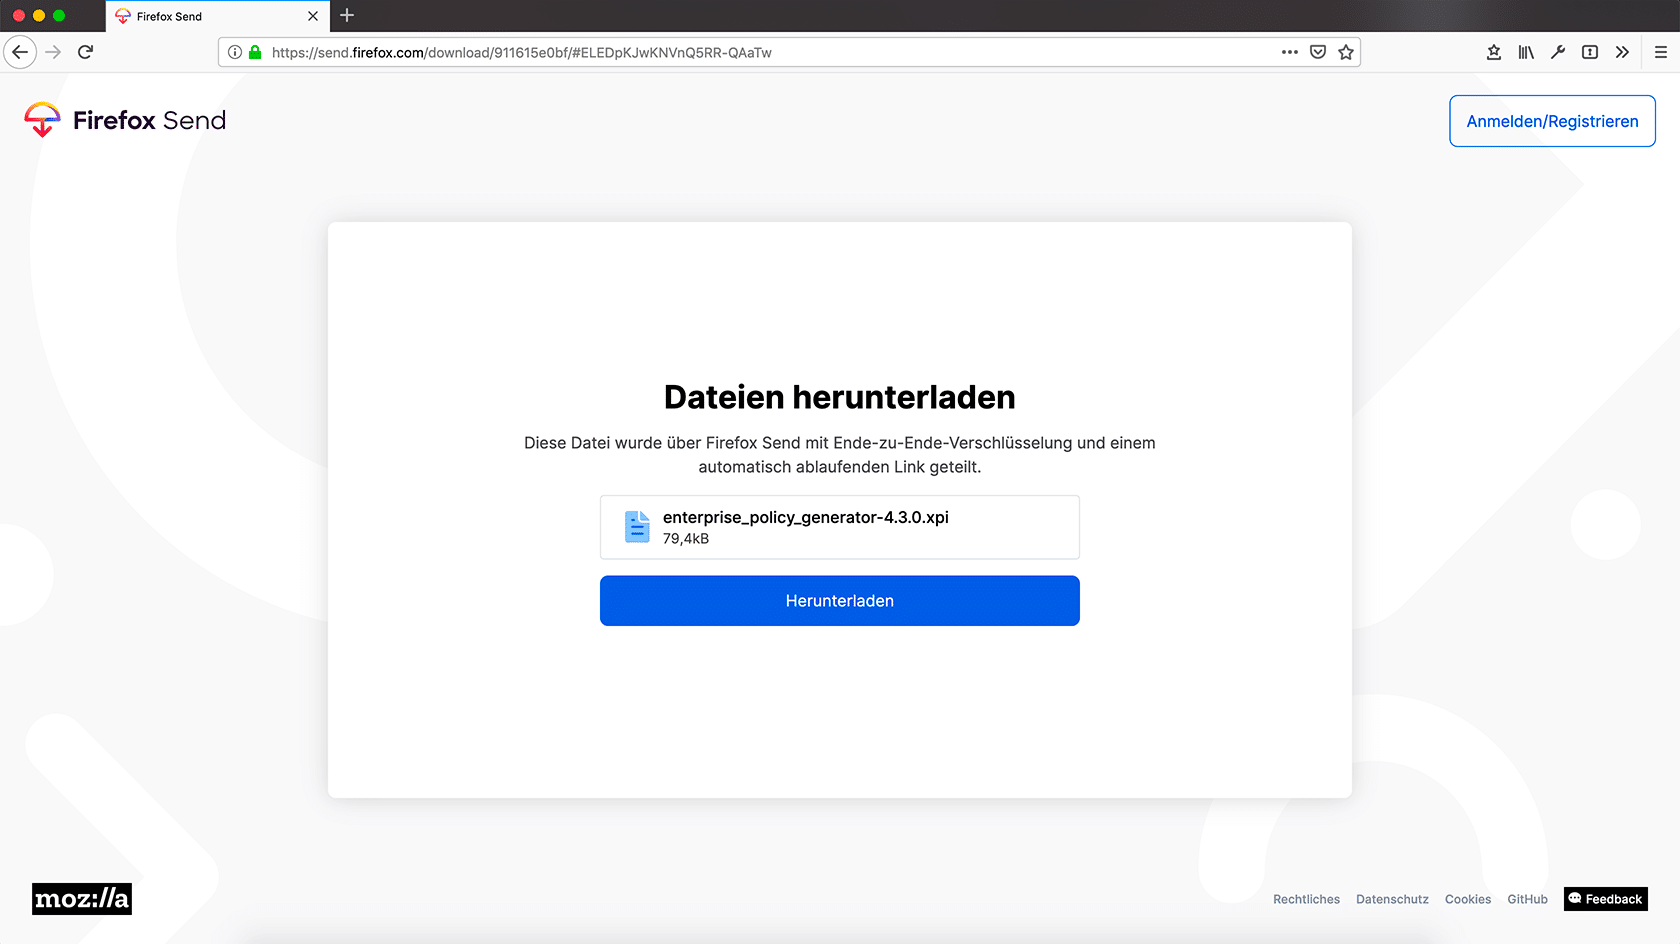This screenshot has width=1680, height=944.
Task: Click the green fullscreen window button
Action: 58,16
